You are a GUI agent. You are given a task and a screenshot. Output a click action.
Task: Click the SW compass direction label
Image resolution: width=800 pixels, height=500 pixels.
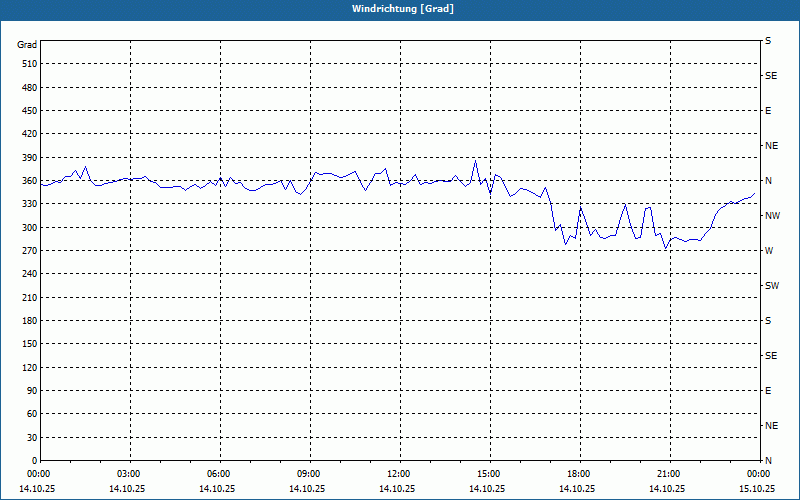(x=772, y=286)
